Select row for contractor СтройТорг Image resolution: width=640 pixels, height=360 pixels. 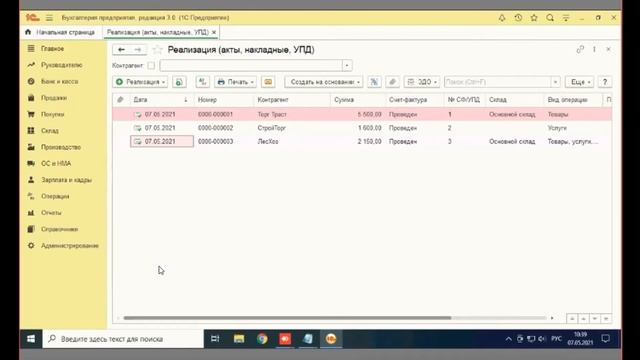(362, 128)
